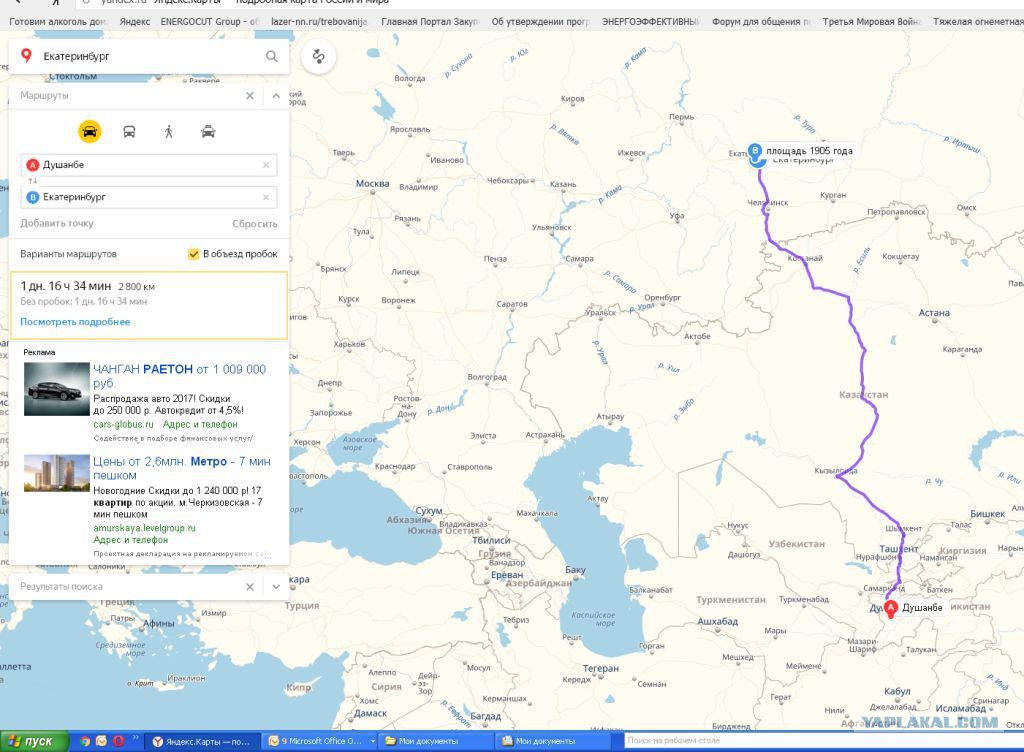The width and height of the screenshot is (1024, 752).
Task: Clear the Екатеринбург waypoint field
Action: tap(266, 197)
